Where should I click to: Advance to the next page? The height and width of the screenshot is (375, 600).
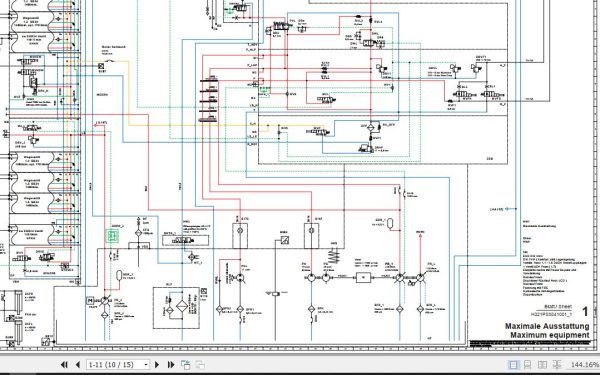pos(157,365)
